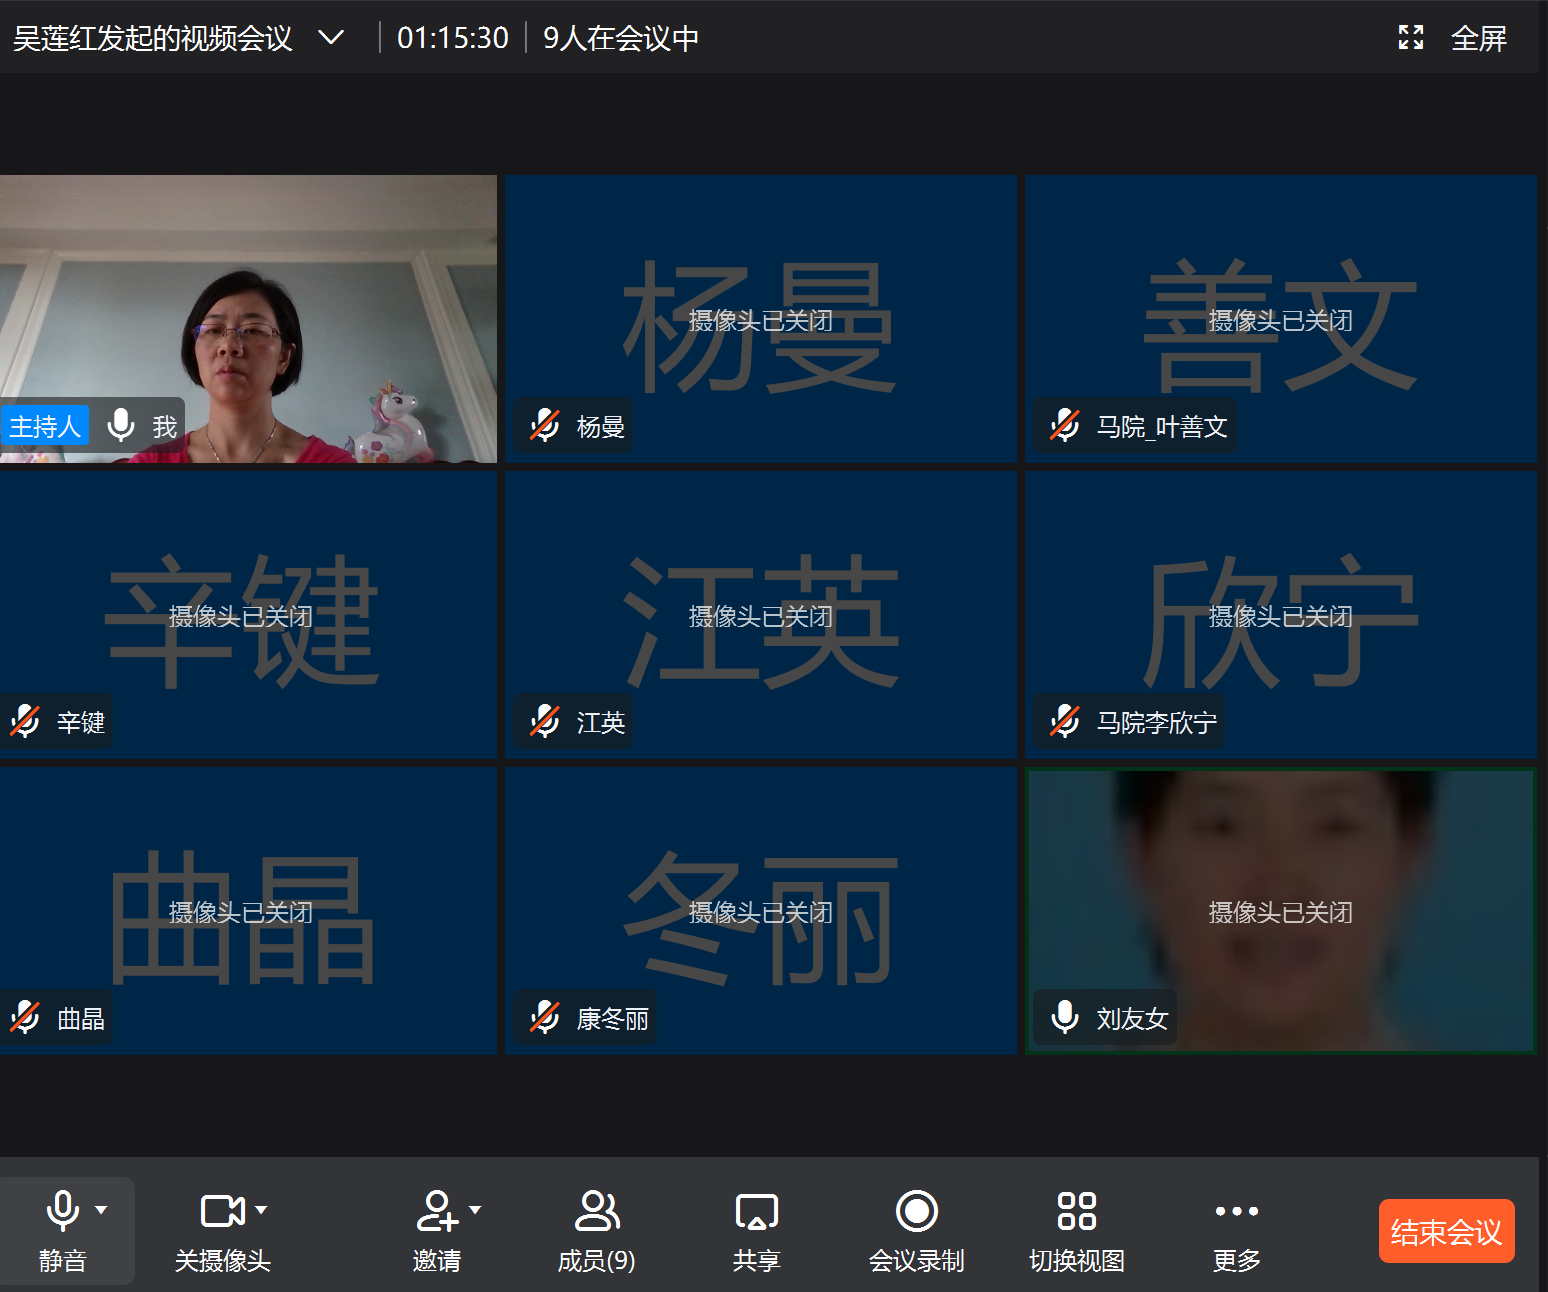The width and height of the screenshot is (1548, 1292).
Task: Click the 邀请 invite person icon
Action: point(436,1211)
